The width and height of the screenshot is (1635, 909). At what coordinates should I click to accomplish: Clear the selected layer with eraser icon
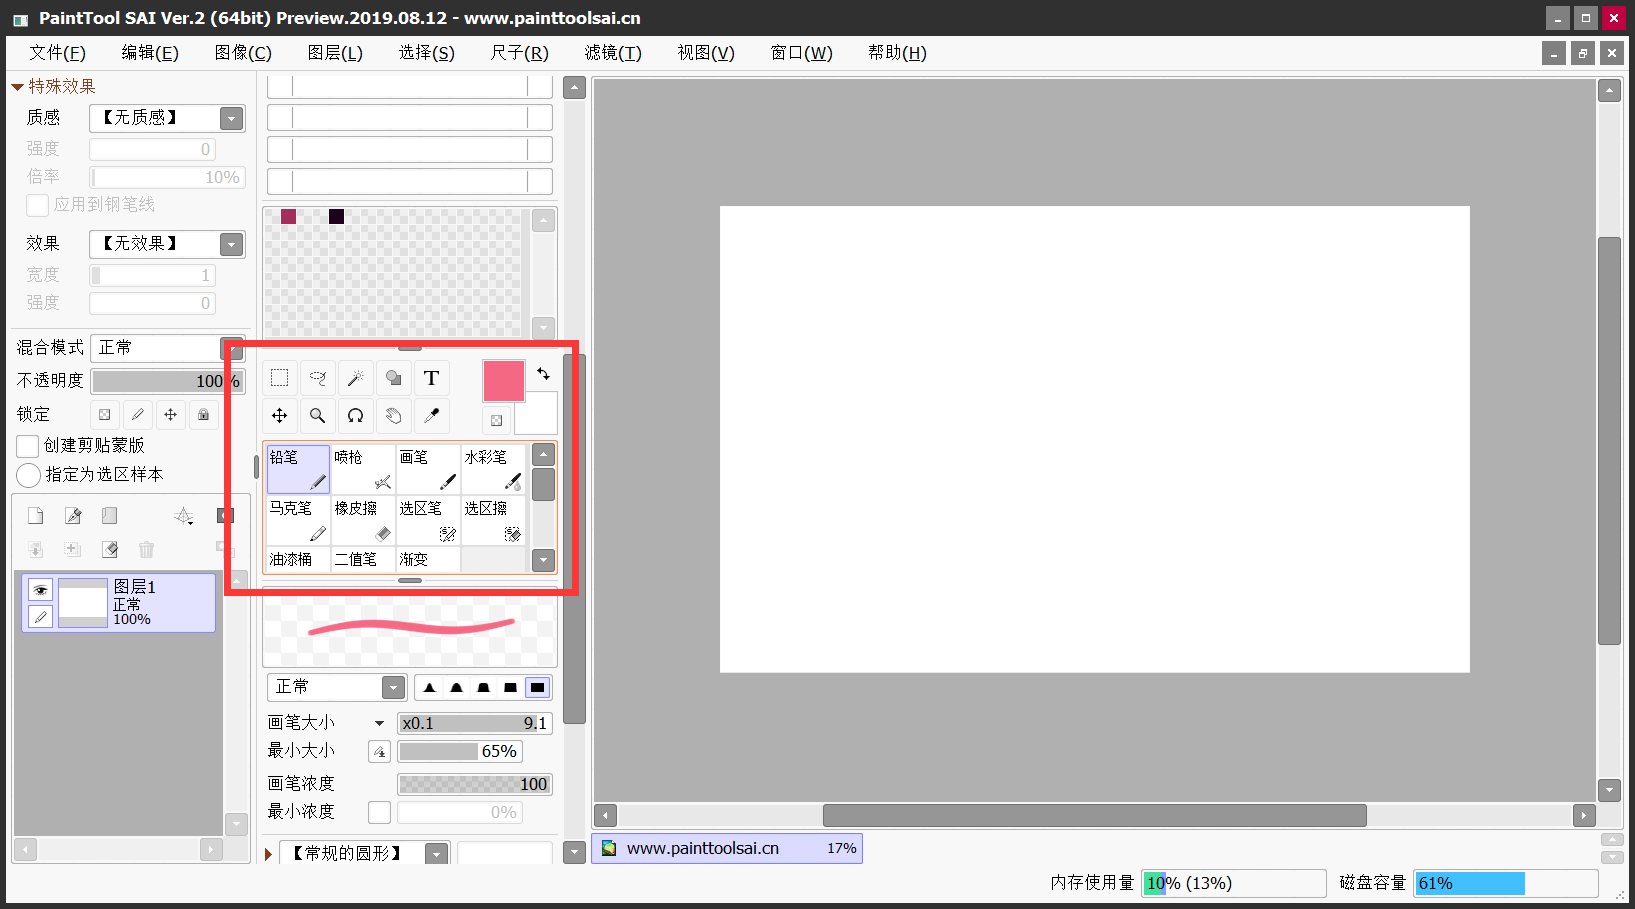click(x=109, y=549)
